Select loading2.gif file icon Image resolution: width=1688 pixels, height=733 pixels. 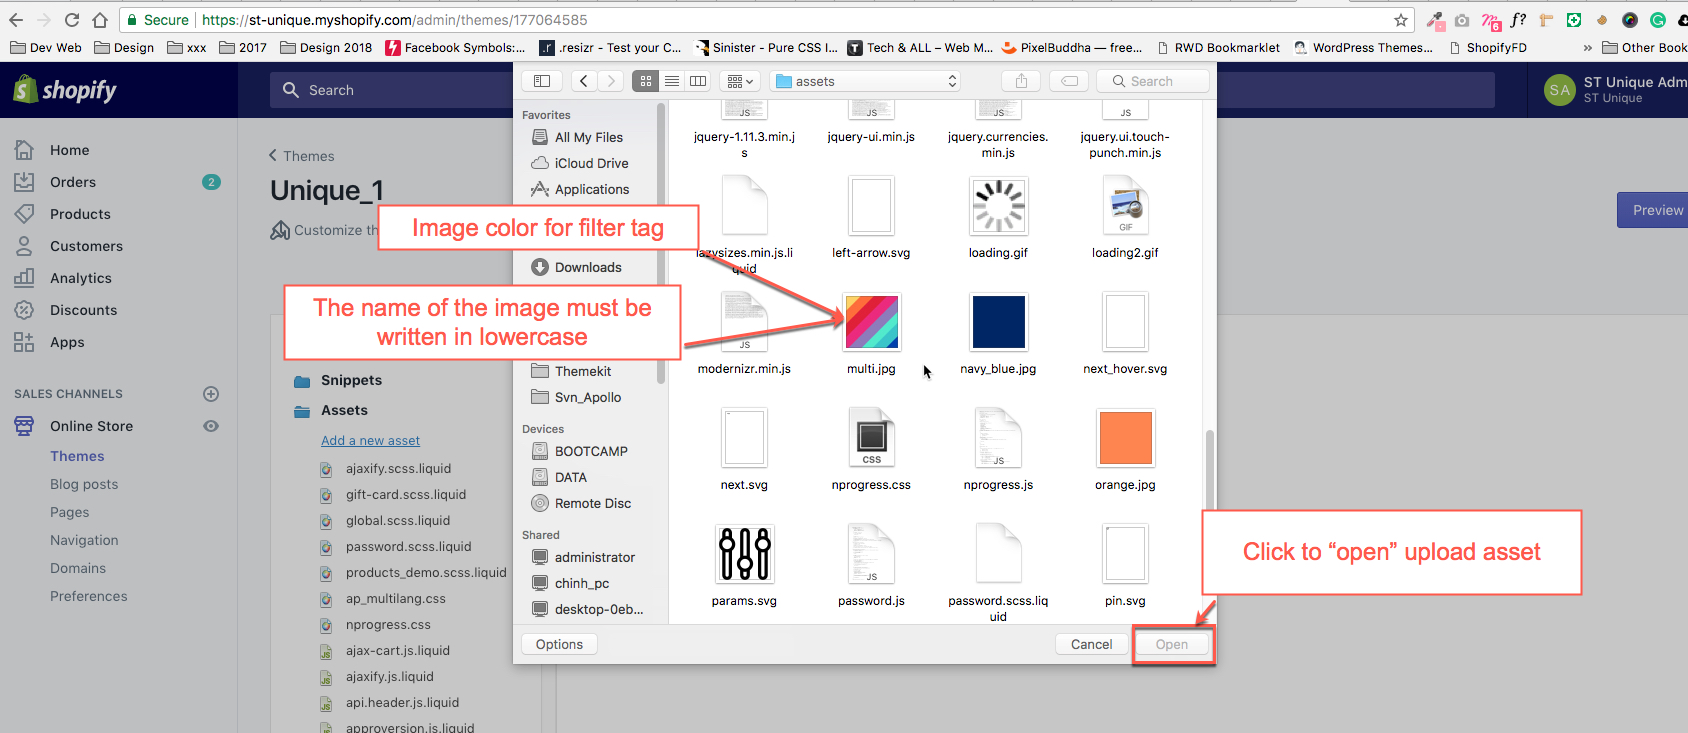[x=1125, y=206]
